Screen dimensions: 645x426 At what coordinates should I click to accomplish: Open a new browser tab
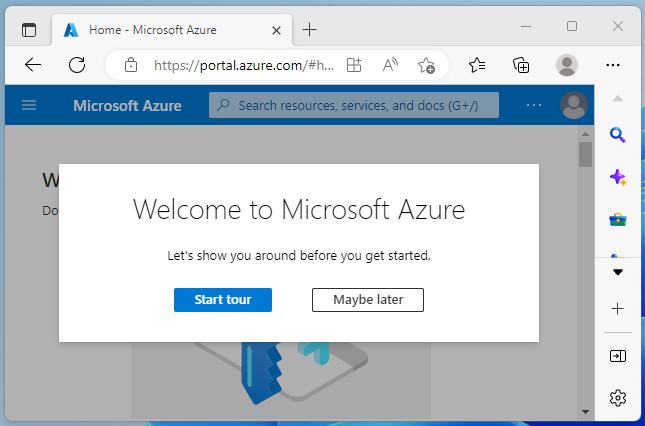(310, 29)
